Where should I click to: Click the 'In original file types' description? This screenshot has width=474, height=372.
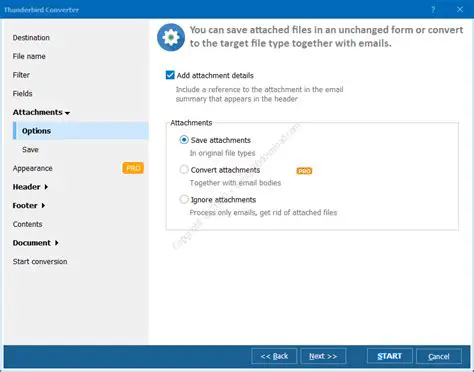(x=222, y=153)
